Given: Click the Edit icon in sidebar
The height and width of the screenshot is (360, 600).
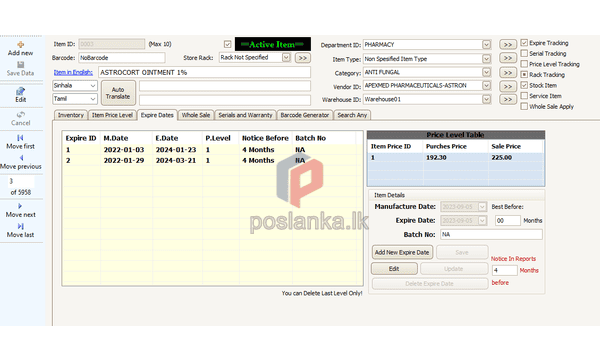Looking at the screenshot, I should point(21,91).
